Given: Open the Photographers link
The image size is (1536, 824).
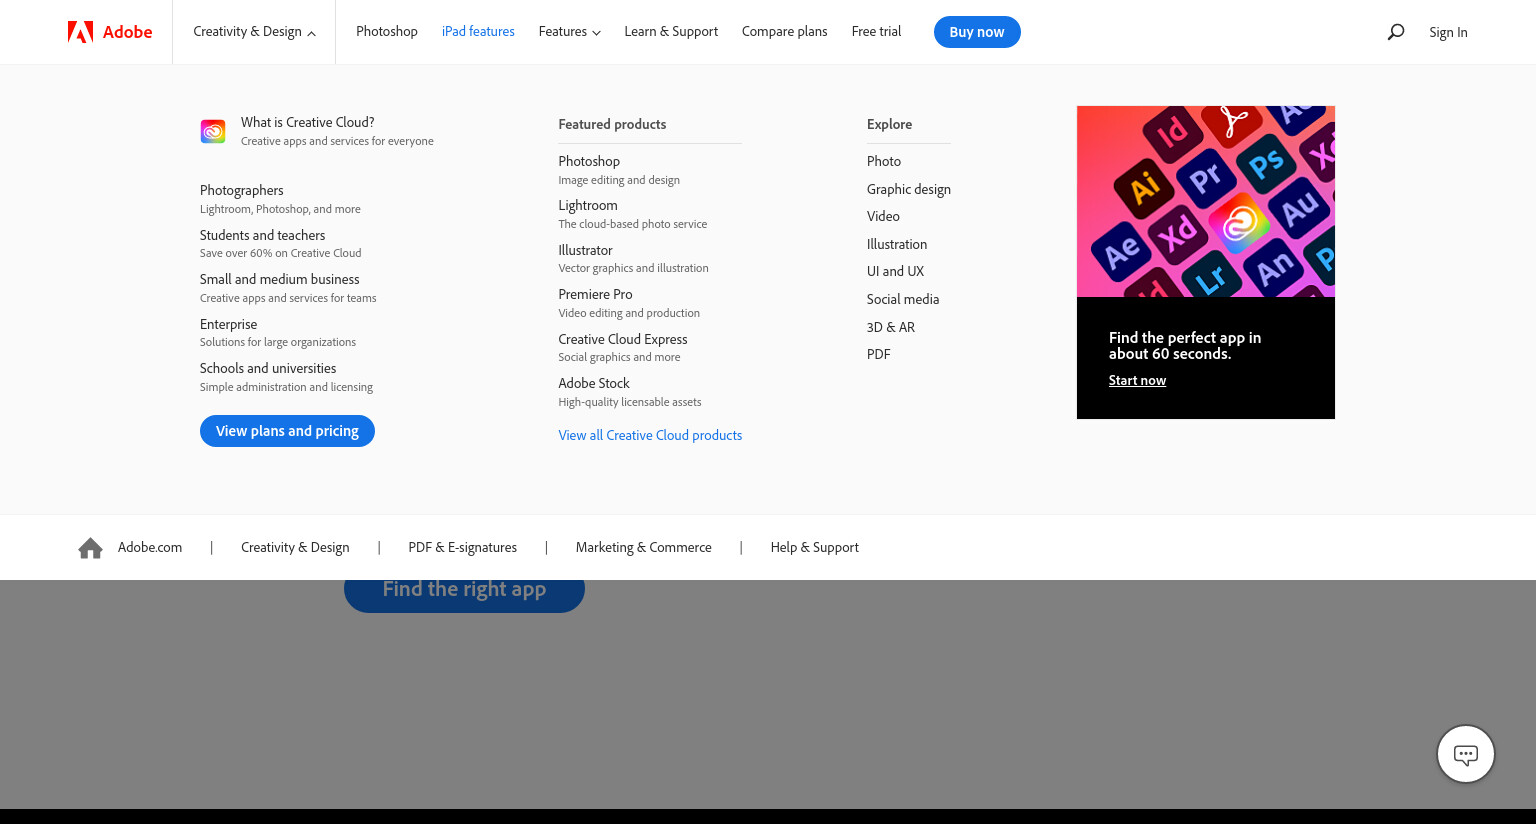Looking at the screenshot, I should coord(242,190).
